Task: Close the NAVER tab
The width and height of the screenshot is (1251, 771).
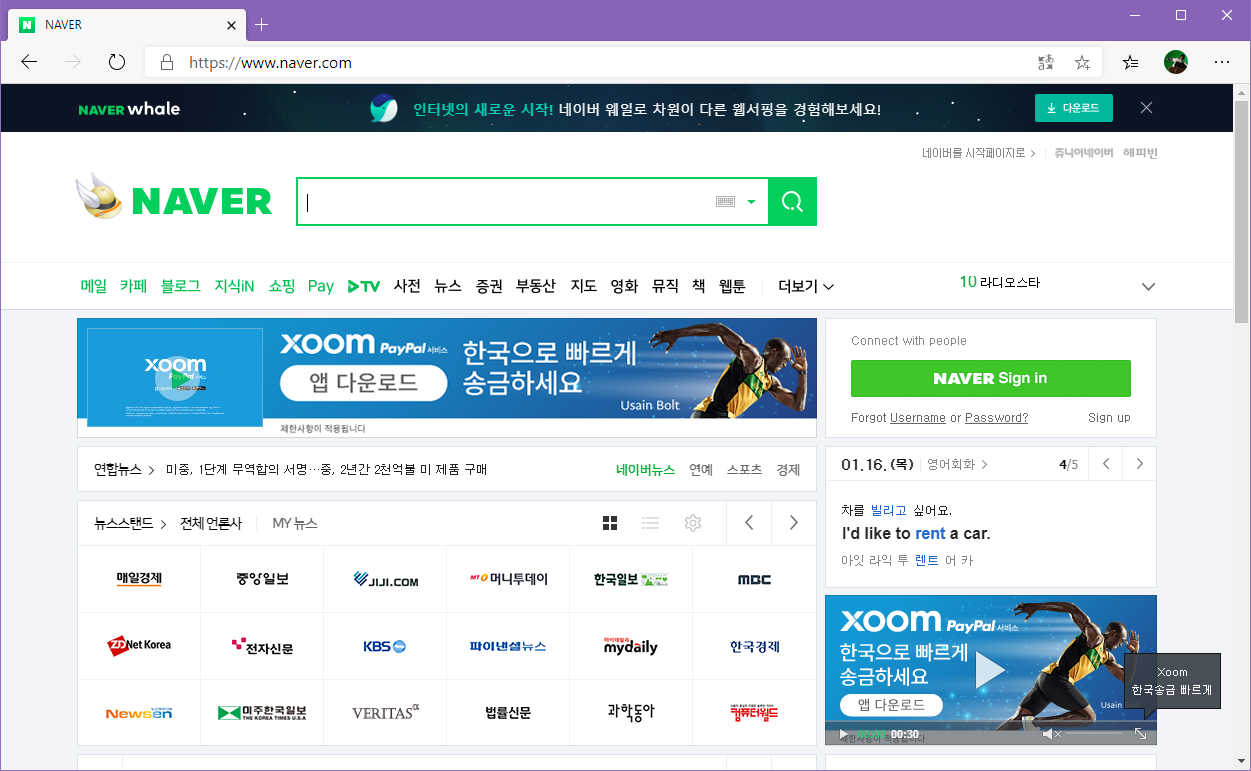Action: coord(231,25)
